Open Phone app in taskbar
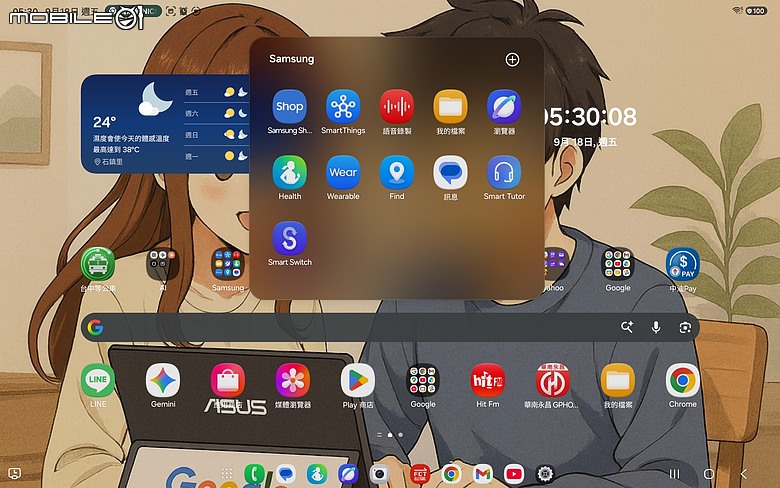Image resolution: width=780 pixels, height=488 pixels. coord(254,474)
